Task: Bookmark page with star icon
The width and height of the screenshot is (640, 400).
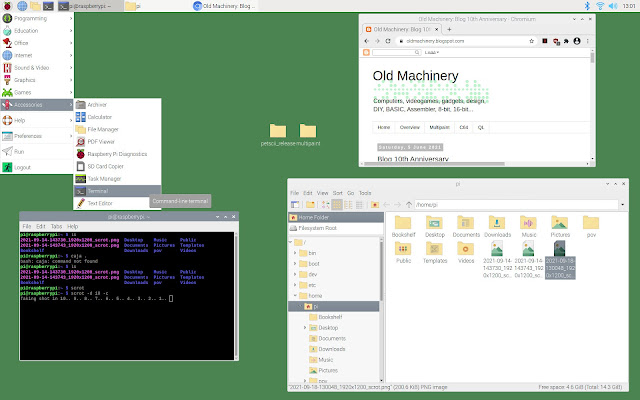Action: (x=531, y=41)
